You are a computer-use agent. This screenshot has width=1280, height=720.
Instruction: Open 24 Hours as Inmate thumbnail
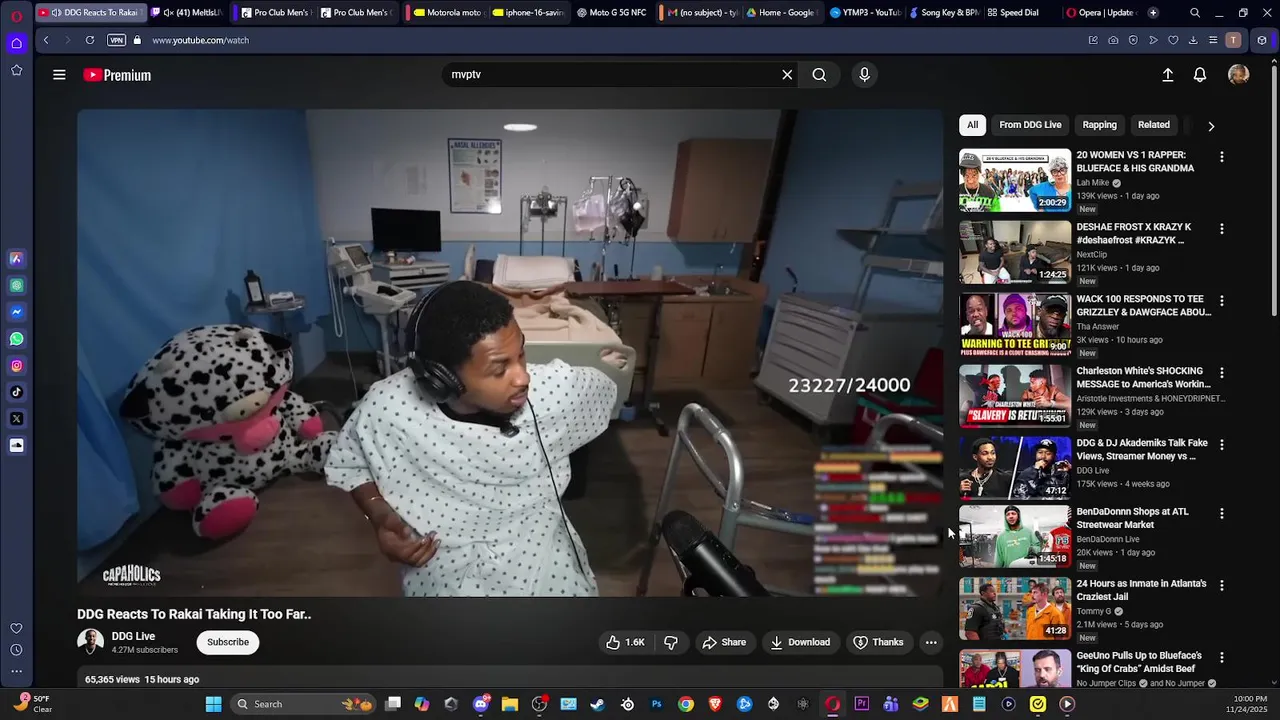[1015, 608]
